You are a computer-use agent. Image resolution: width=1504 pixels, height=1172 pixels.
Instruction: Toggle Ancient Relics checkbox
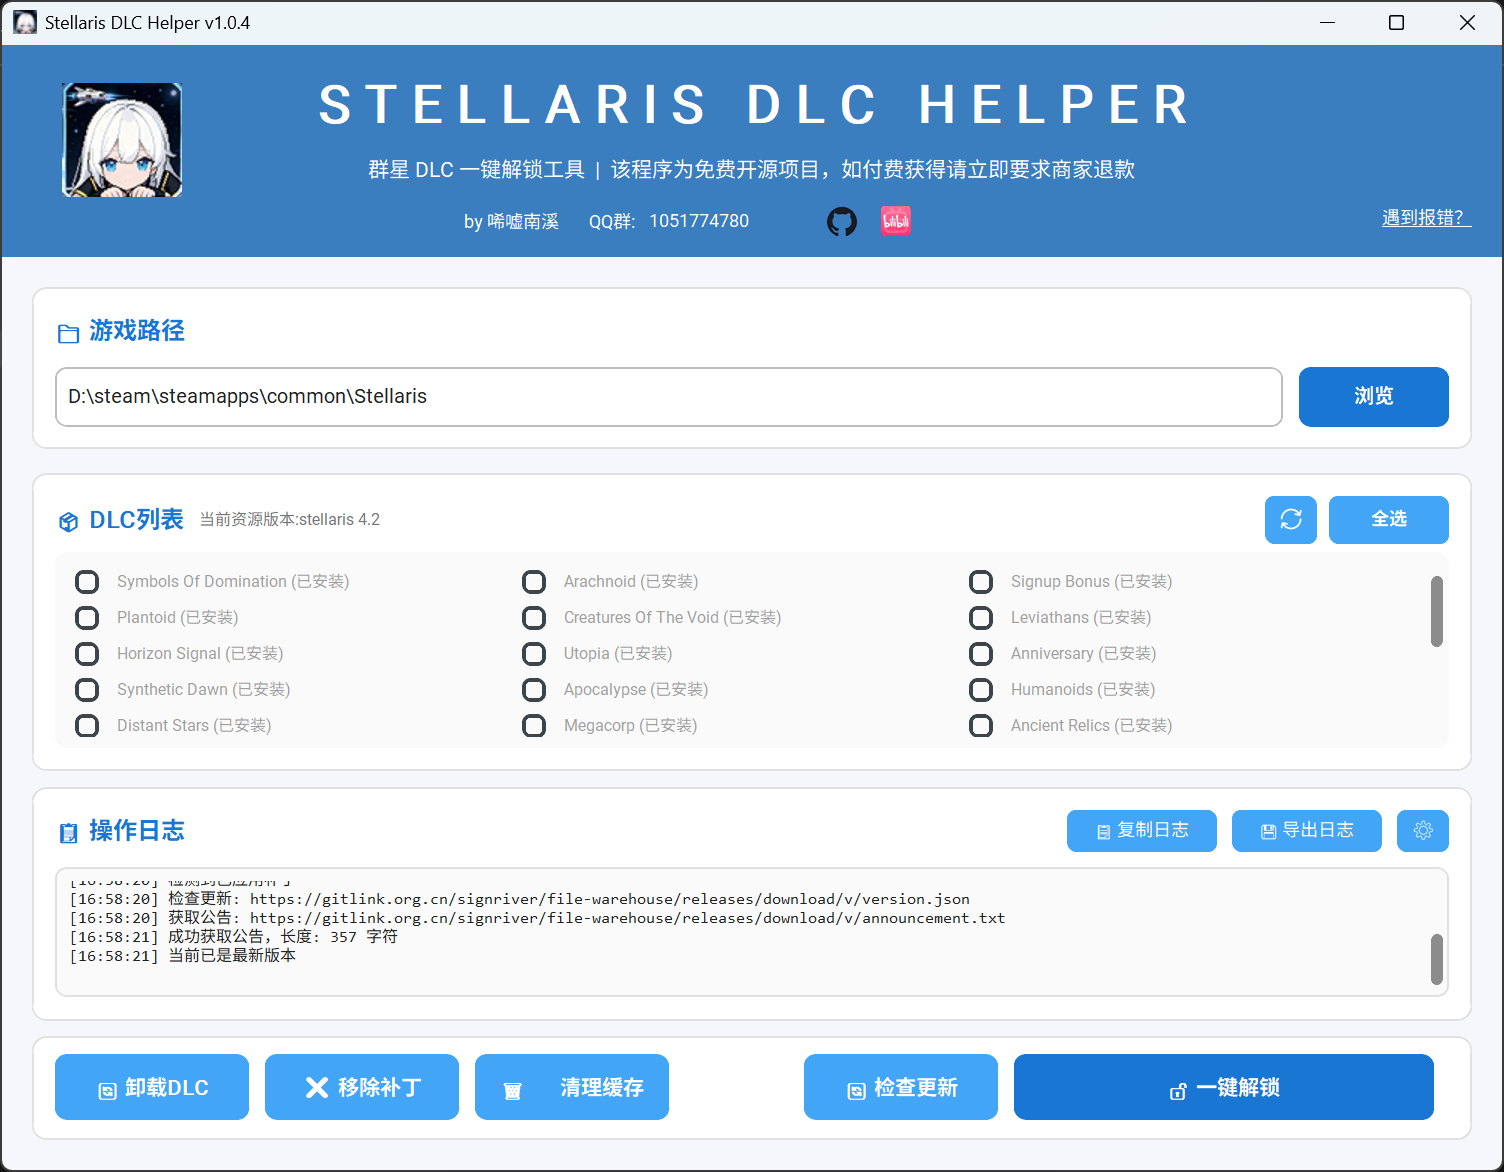(x=982, y=726)
